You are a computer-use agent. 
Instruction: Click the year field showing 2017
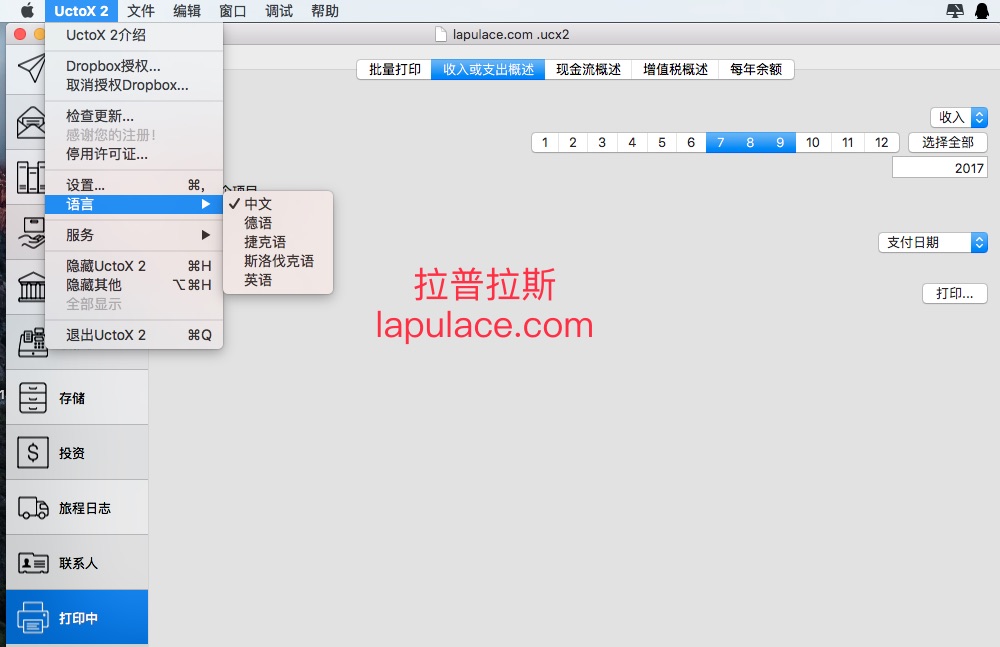[x=939, y=168]
